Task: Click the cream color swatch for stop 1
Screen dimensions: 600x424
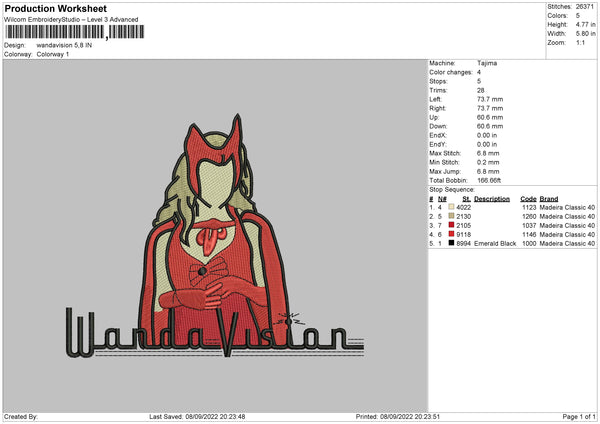Action: (x=453, y=207)
